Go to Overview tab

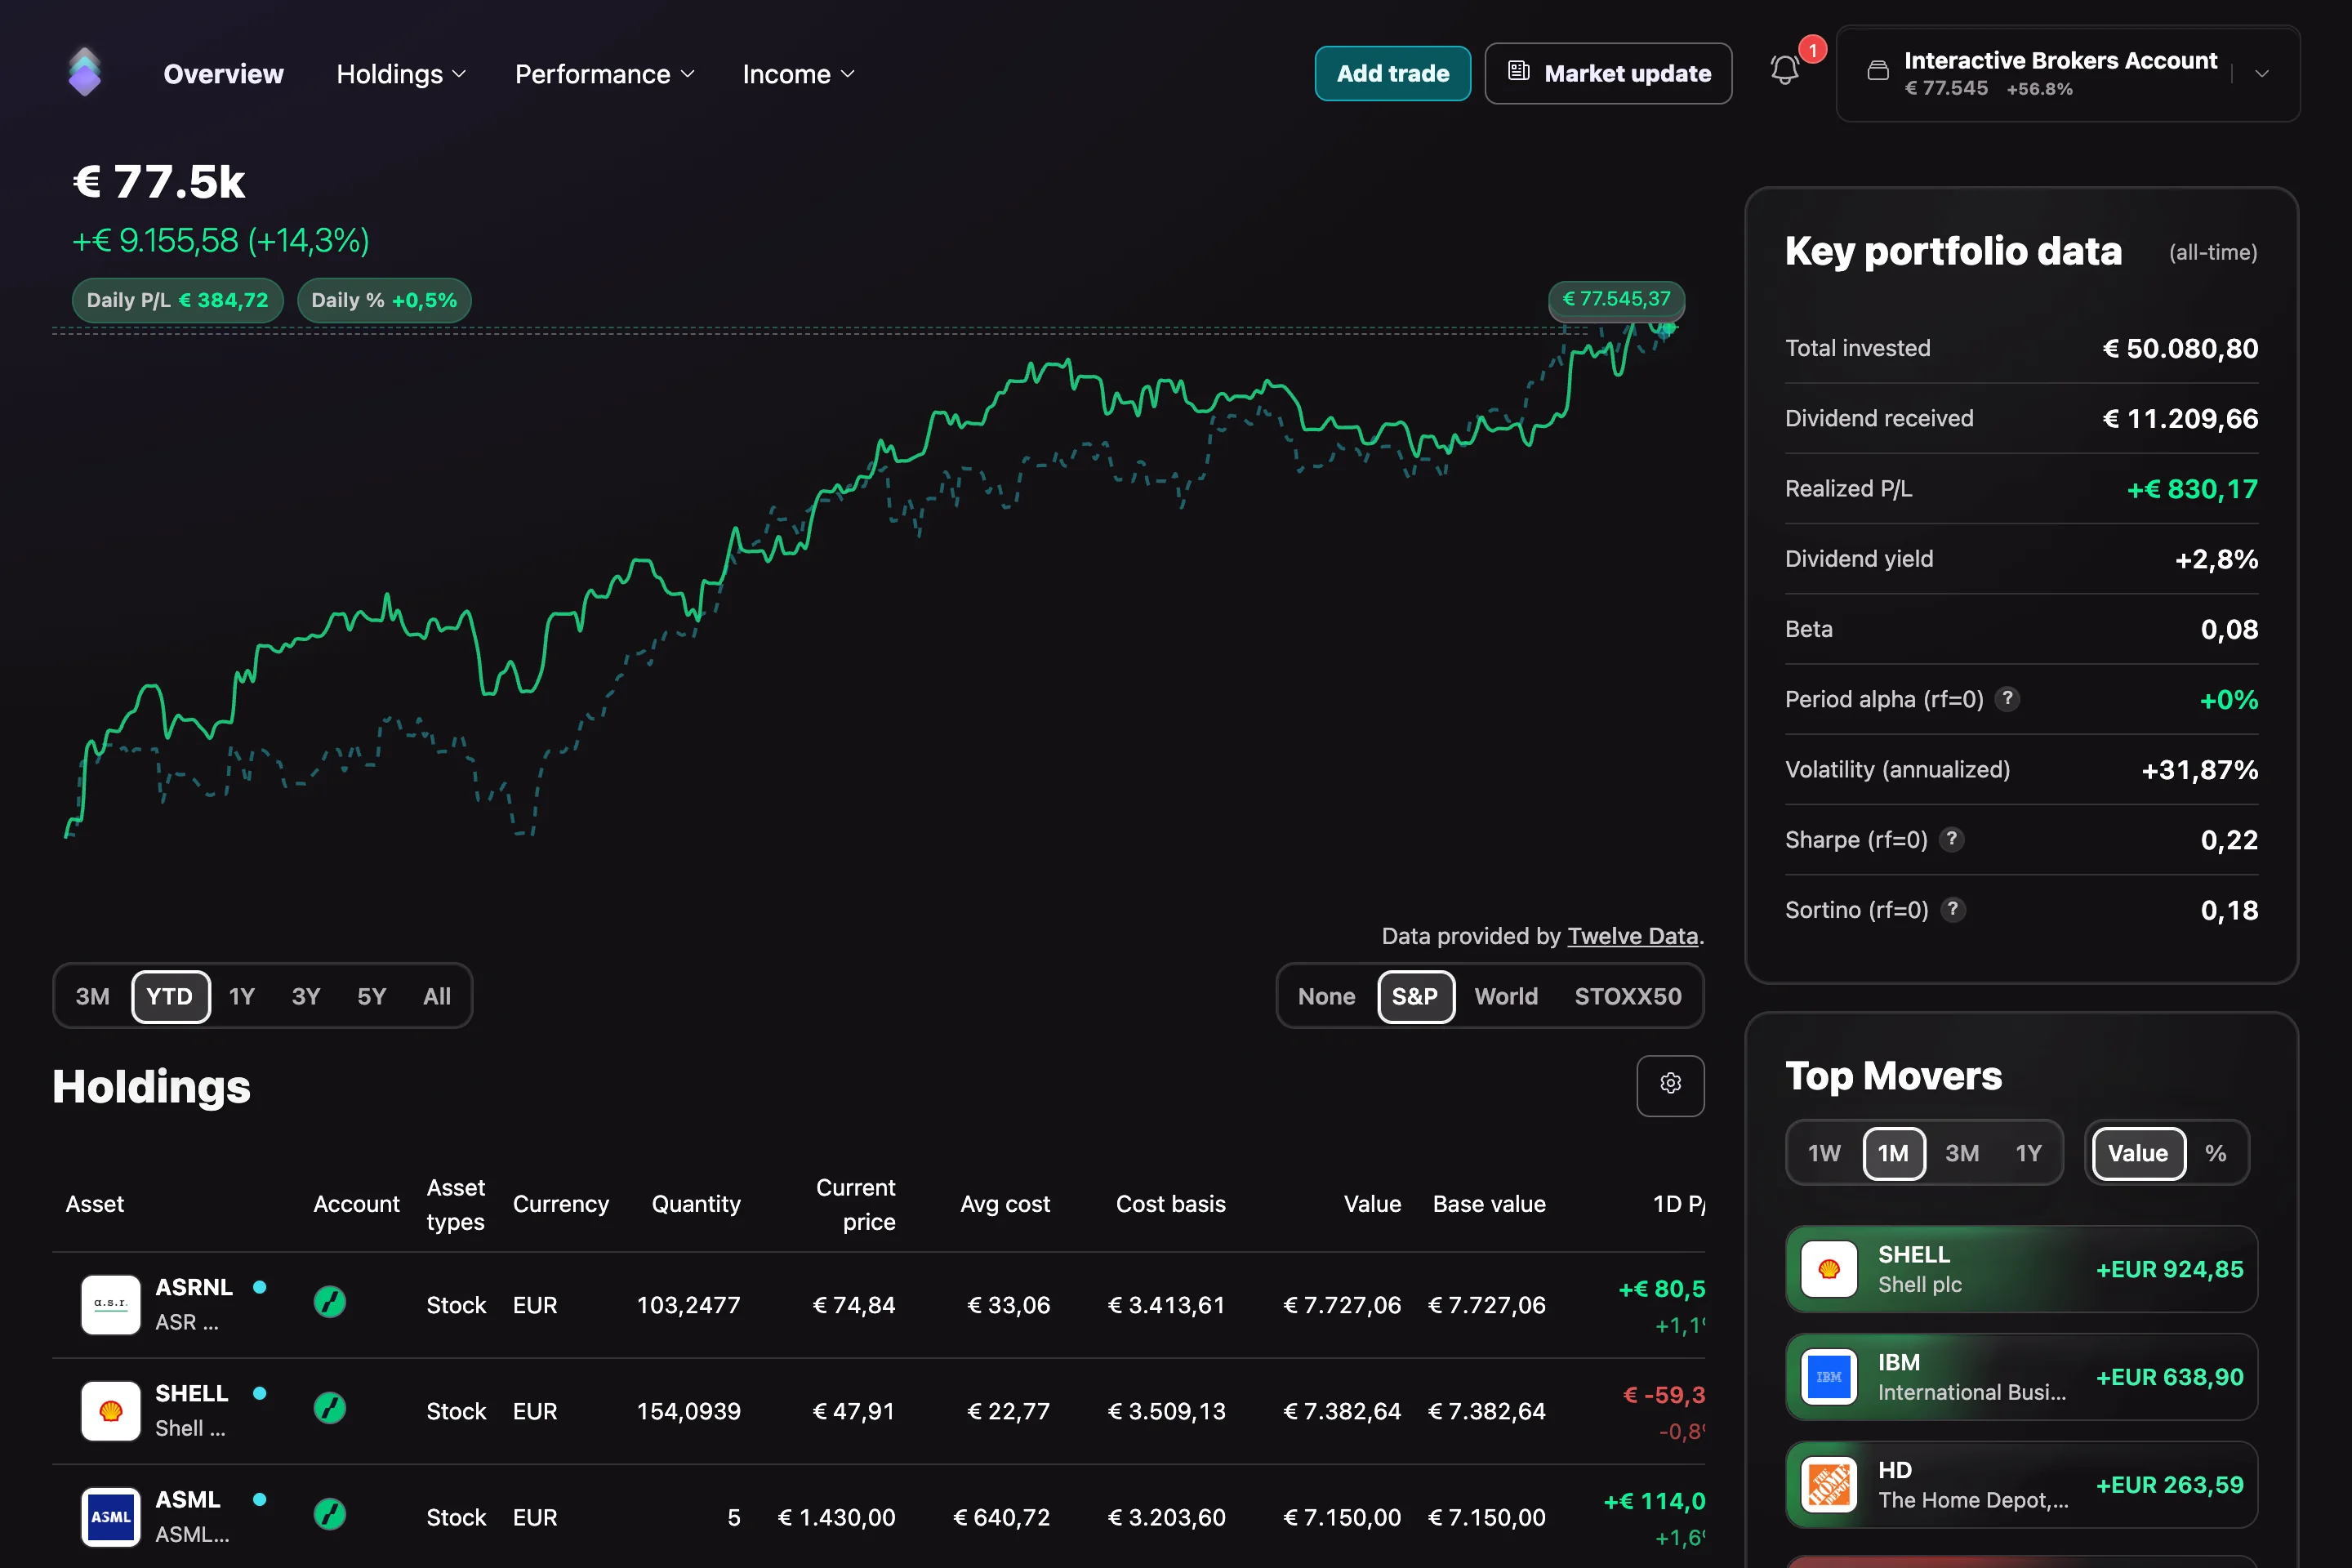(x=223, y=74)
